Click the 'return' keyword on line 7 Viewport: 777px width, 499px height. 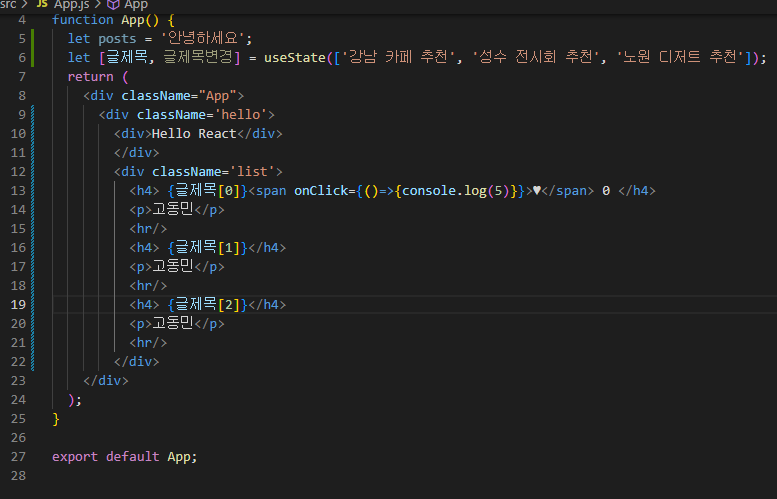point(91,77)
